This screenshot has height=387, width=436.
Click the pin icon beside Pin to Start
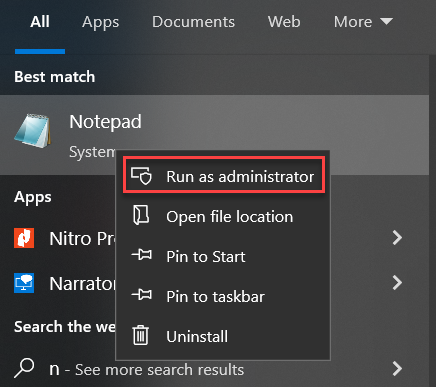[x=142, y=256]
